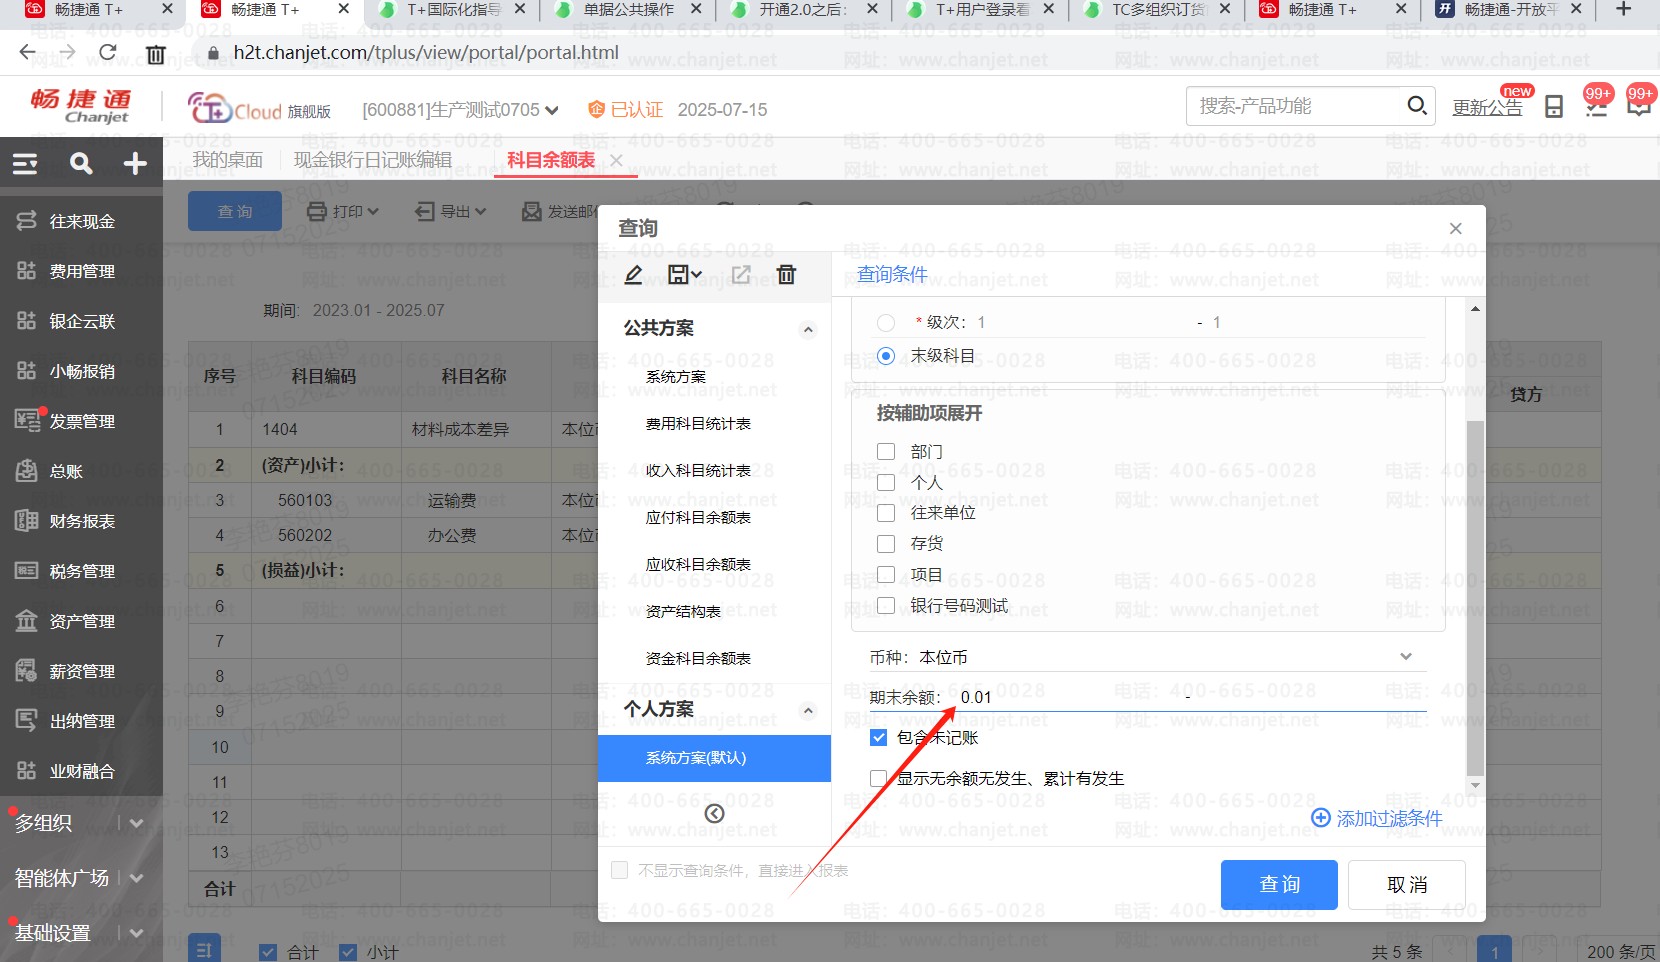This screenshot has height=962, width=1660.
Task: Open 银企云联 module in sidebar
Action: (81, 321)
